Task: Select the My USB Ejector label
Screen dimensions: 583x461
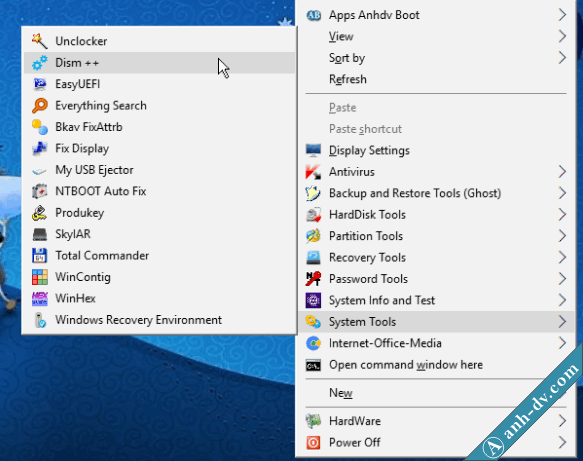Action: [x=94, y=170]
